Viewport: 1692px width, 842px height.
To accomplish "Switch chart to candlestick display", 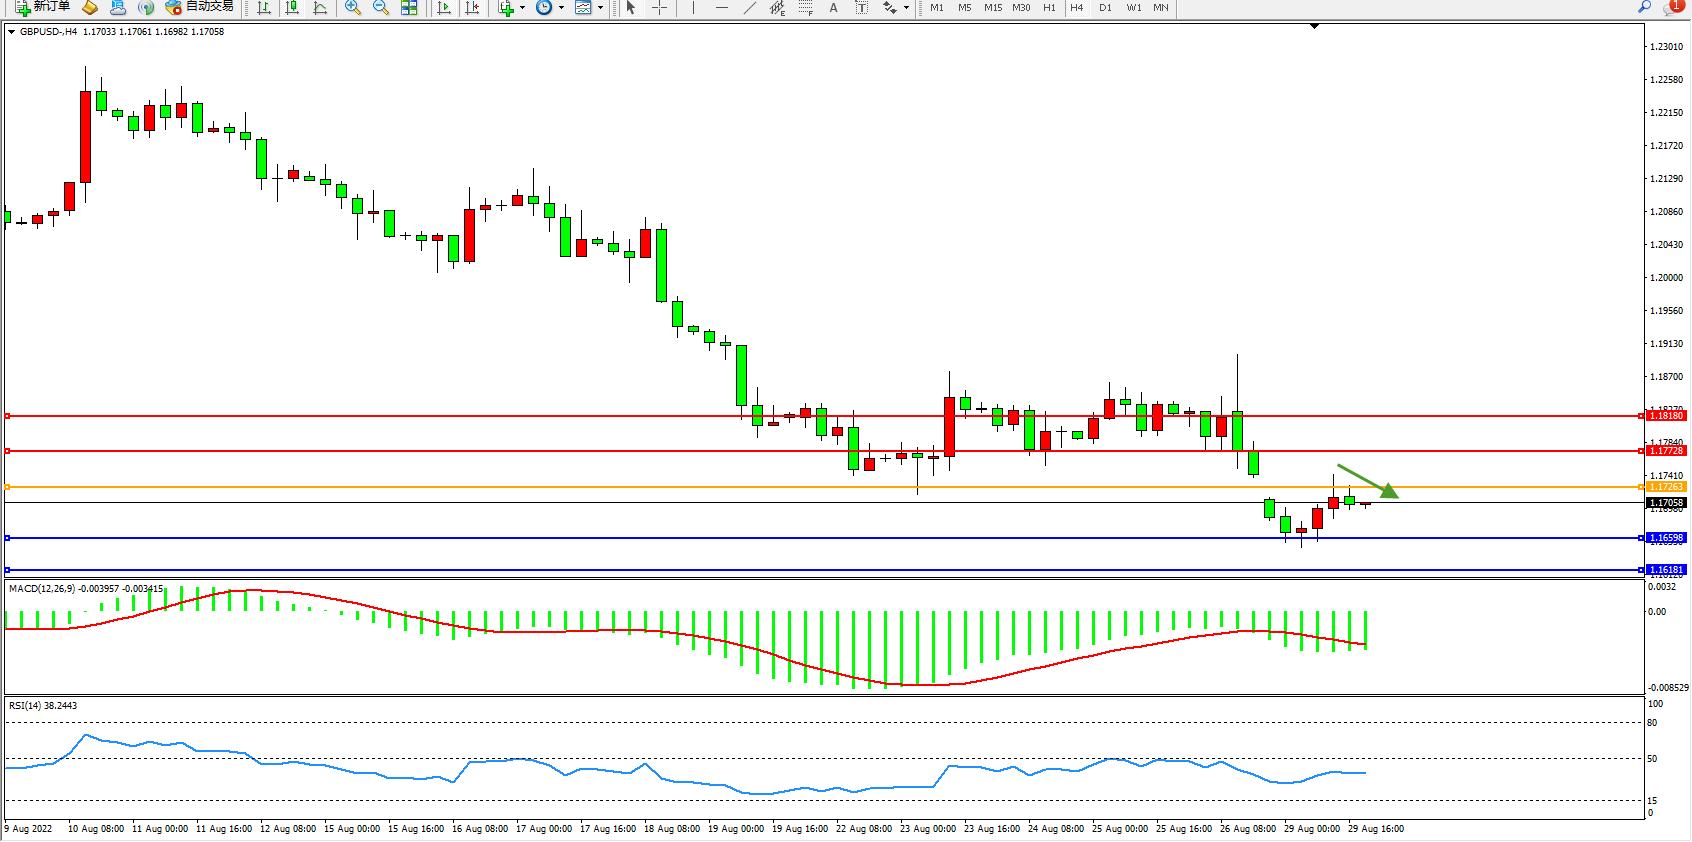I will click(292, 8).
